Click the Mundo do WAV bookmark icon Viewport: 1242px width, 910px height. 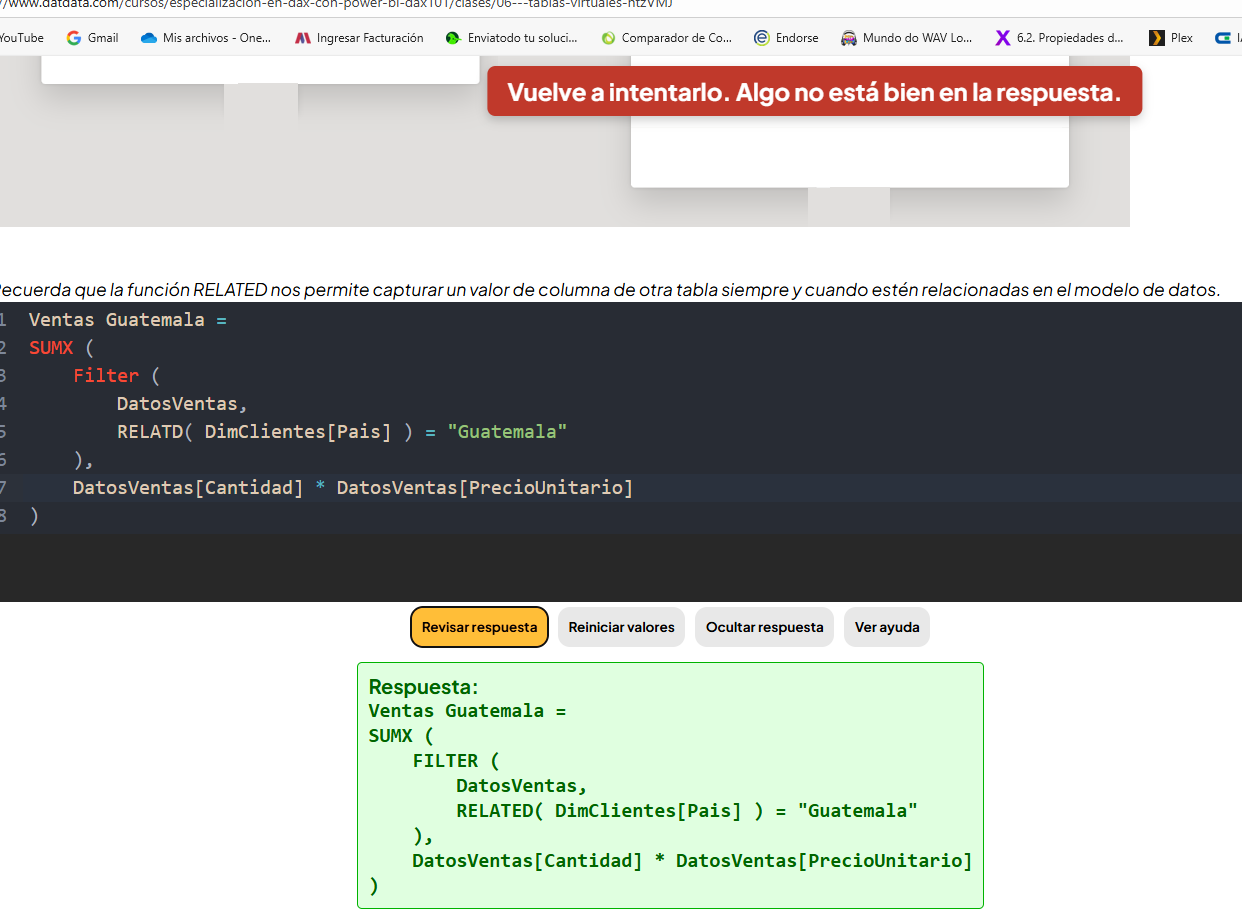[x=849, y=38]
